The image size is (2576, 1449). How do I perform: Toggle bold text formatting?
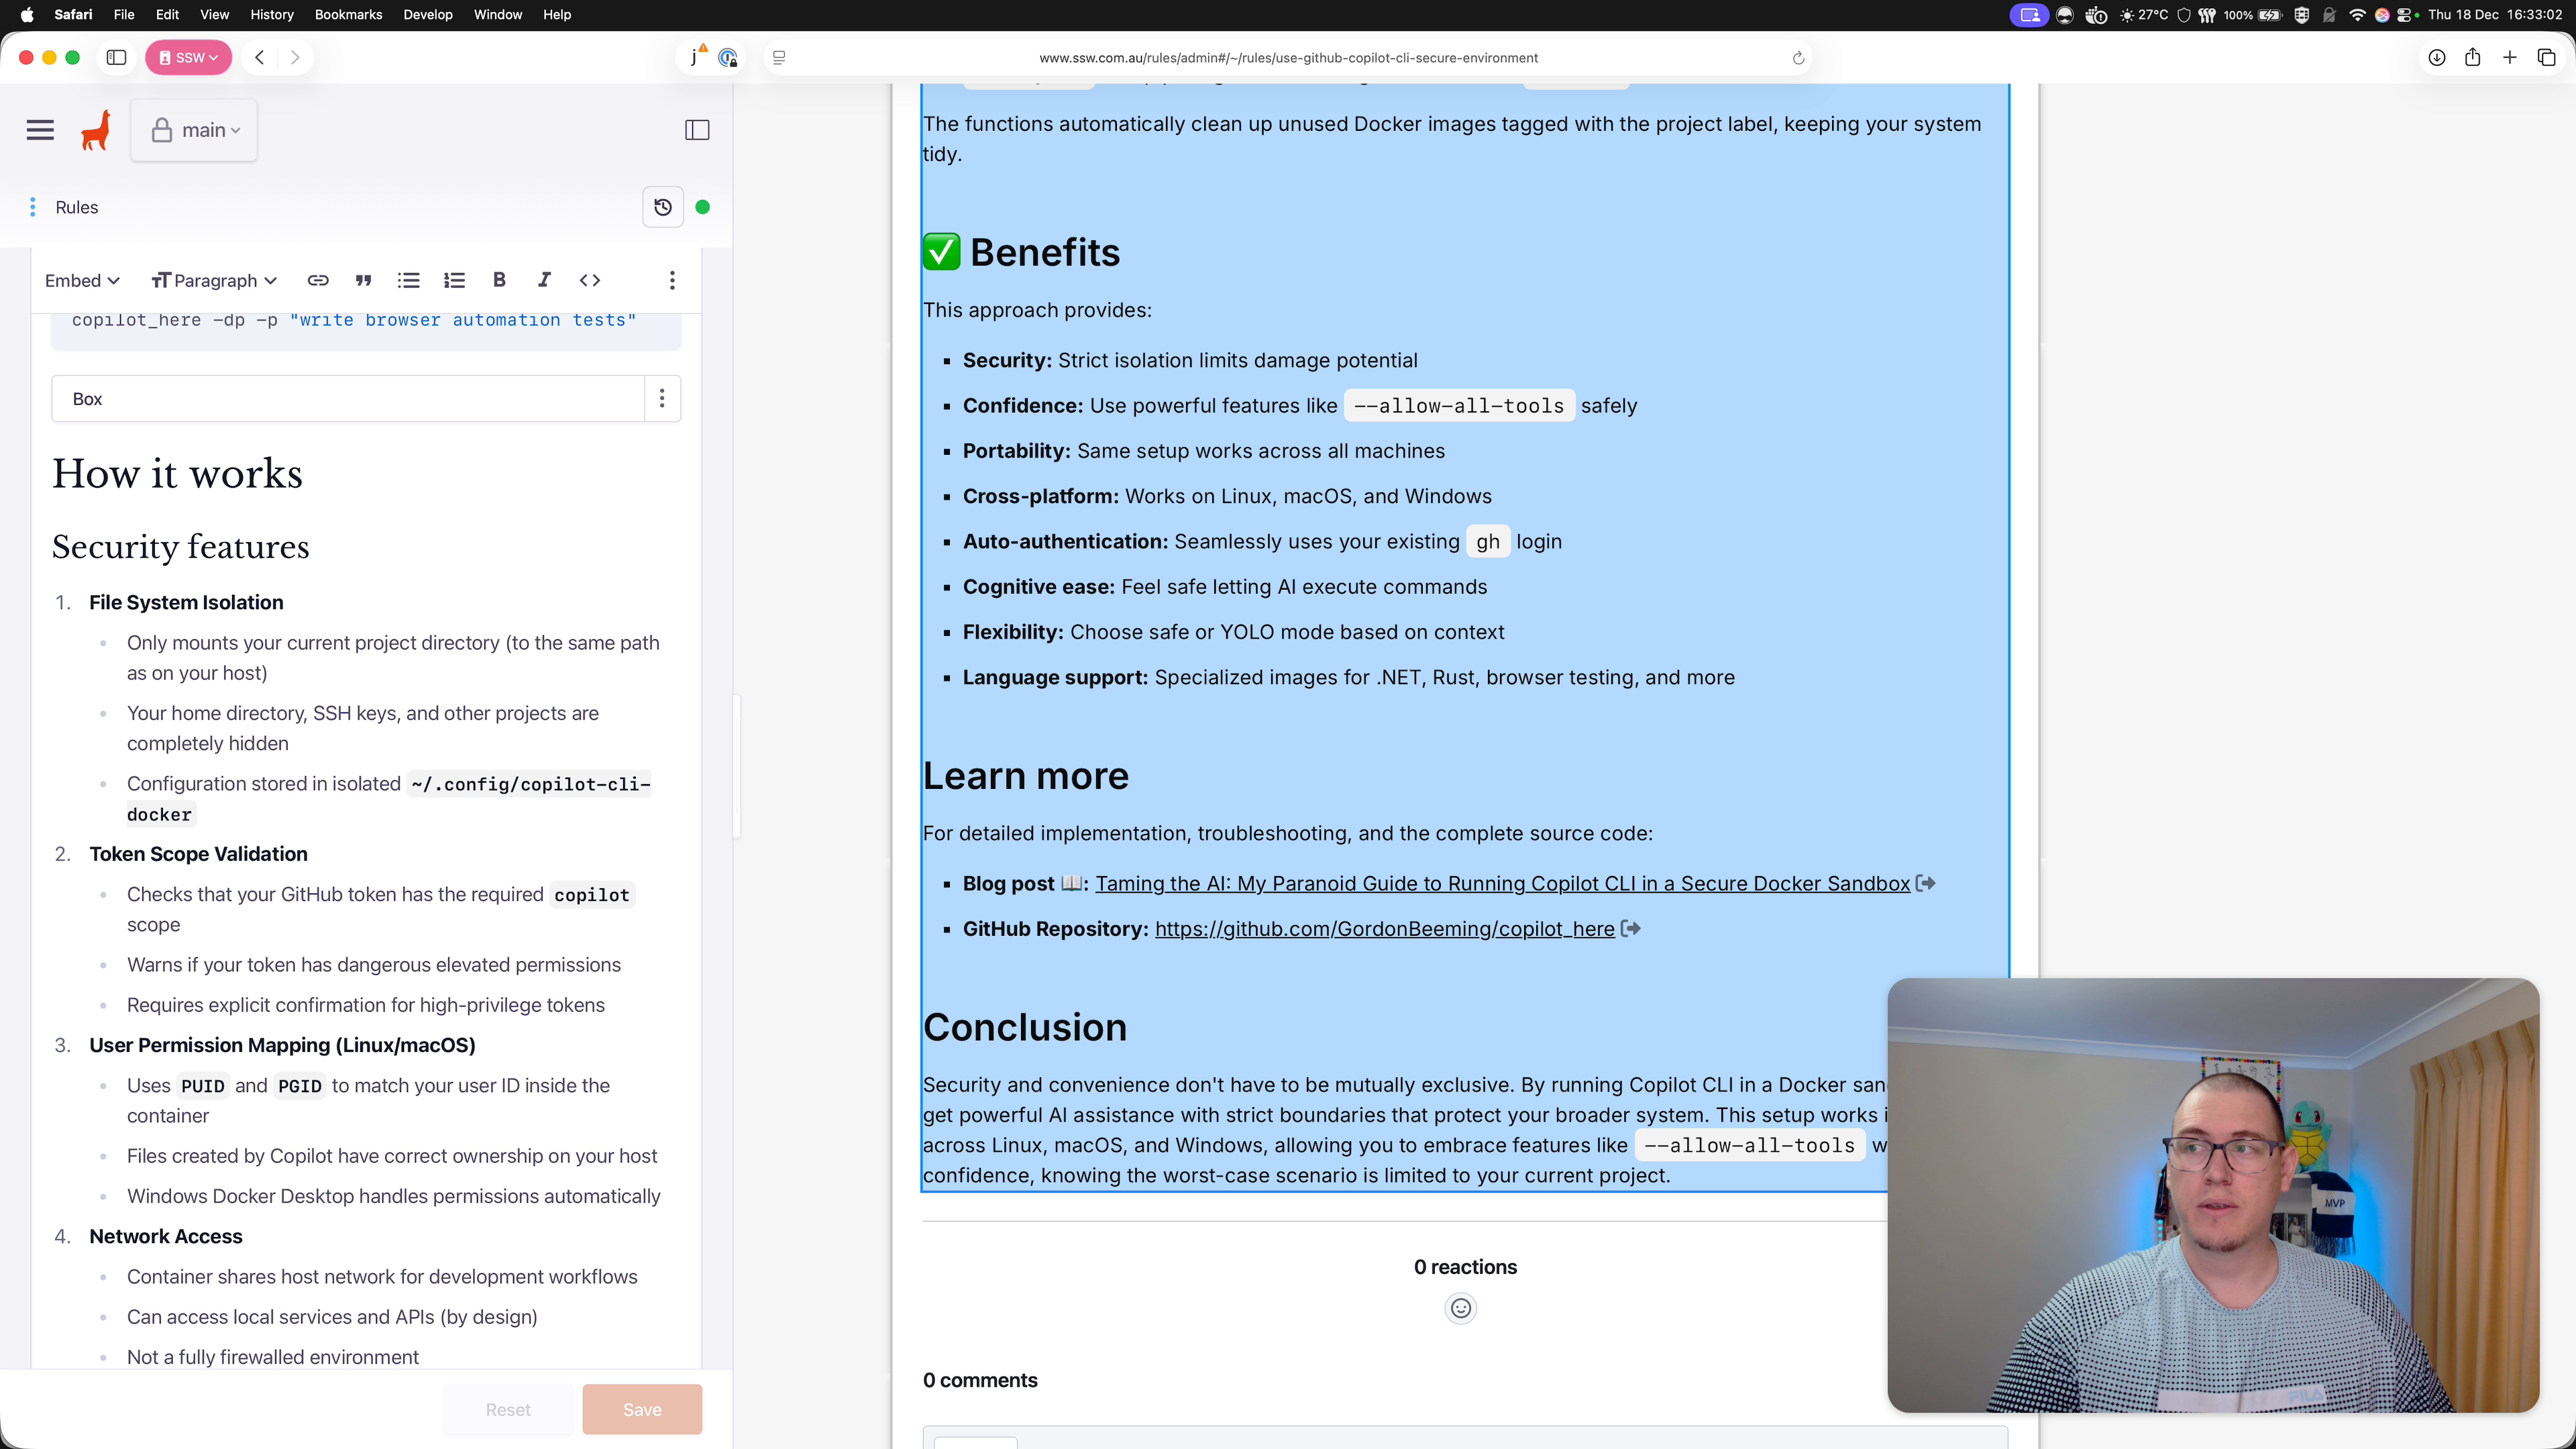pos(499,281)
